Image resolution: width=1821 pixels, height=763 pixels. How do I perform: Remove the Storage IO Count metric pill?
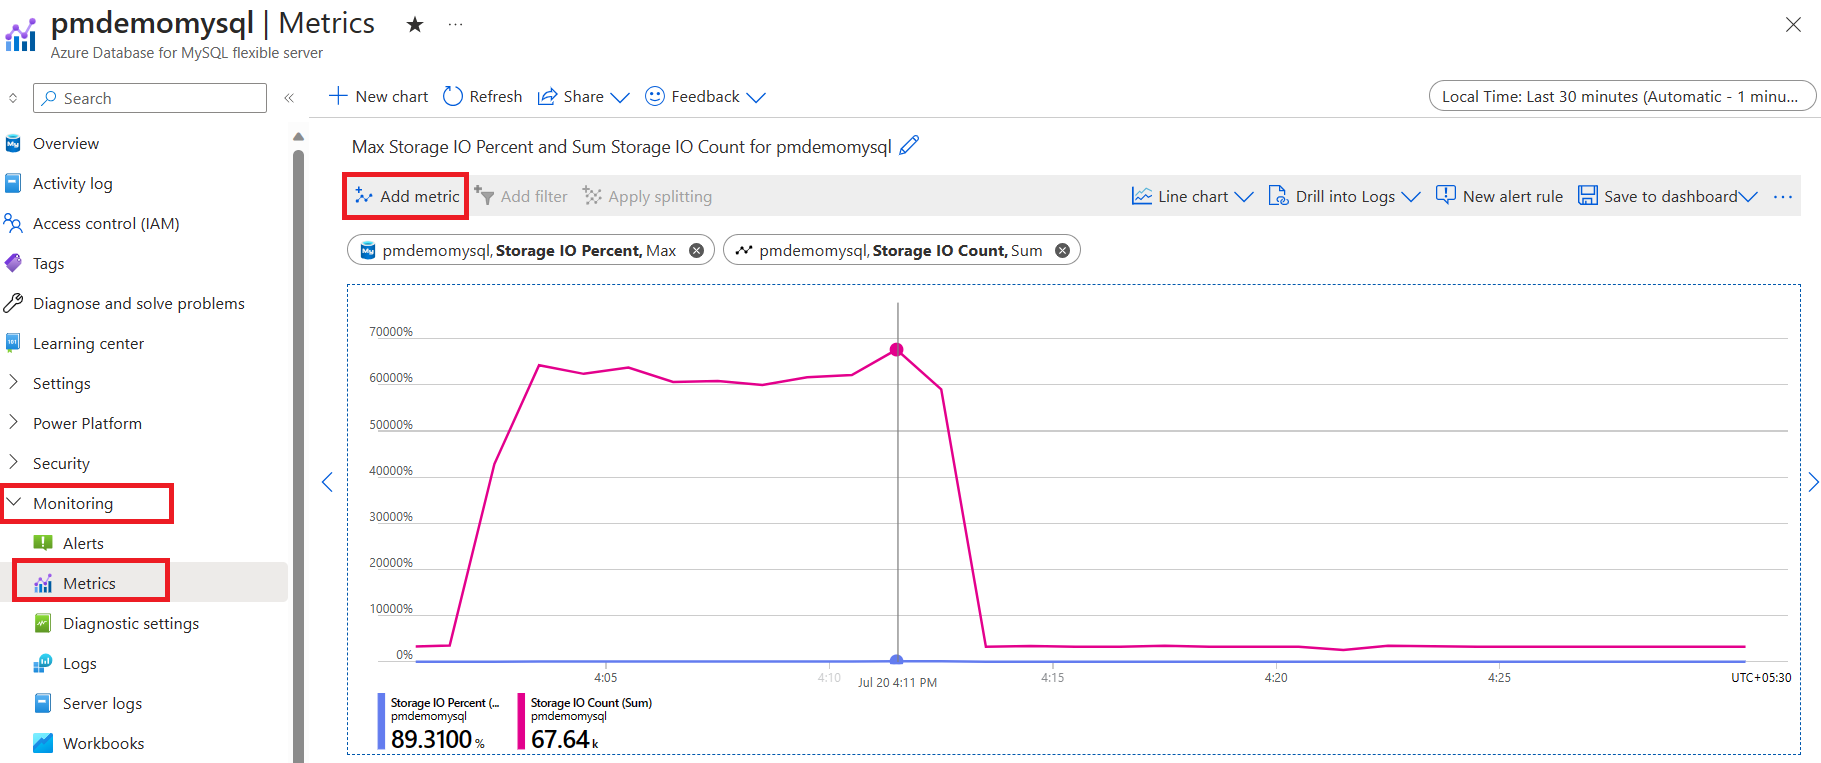coord(1063,251)
